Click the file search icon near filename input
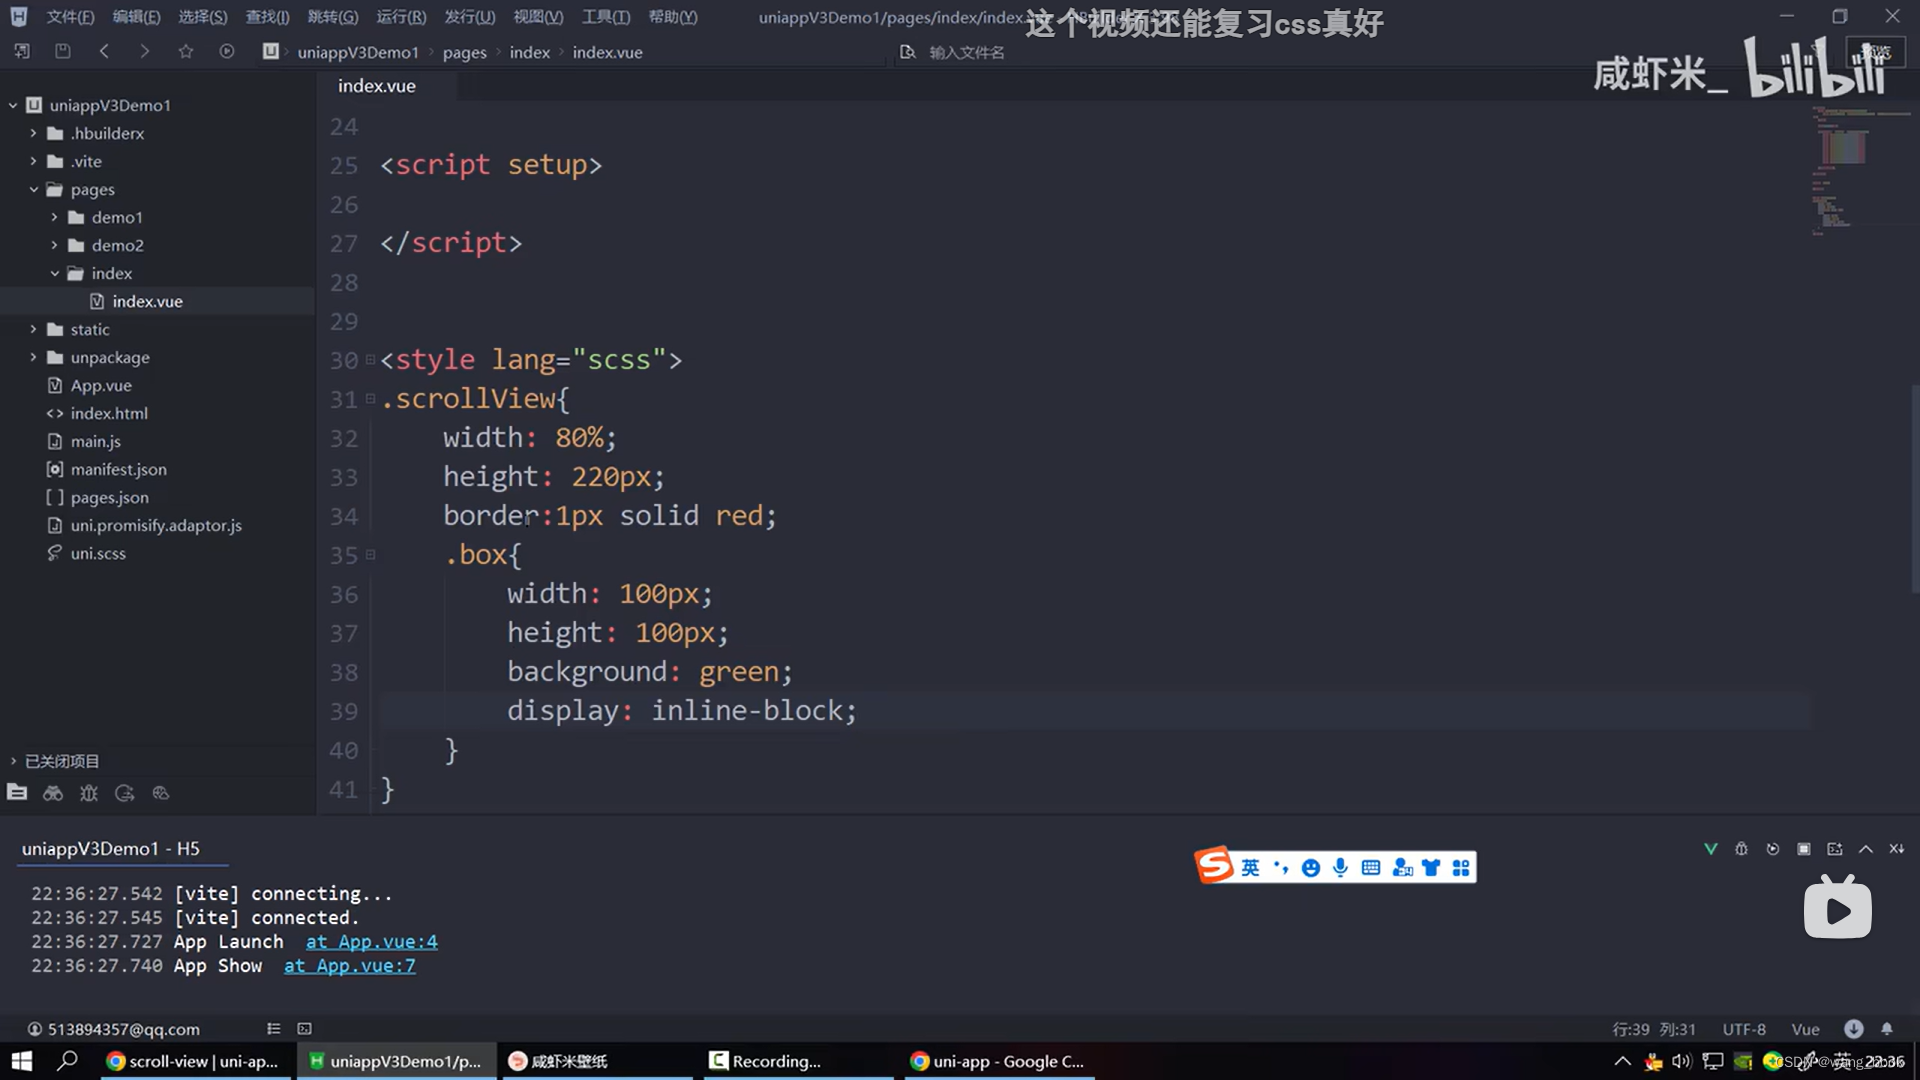This screenshot has height=1080, width=1920. pos(907,52)
